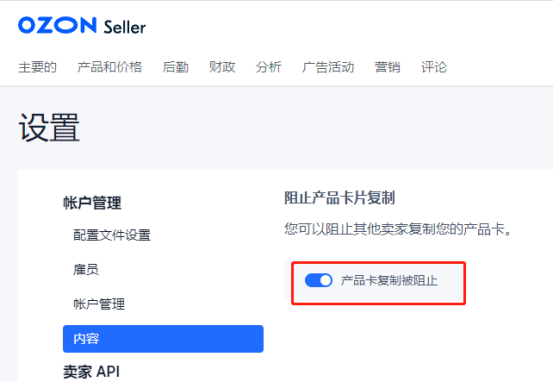Go to the 后勤 section
The width and height of the screenshot is (554, 382).
(x=176, y=67)
